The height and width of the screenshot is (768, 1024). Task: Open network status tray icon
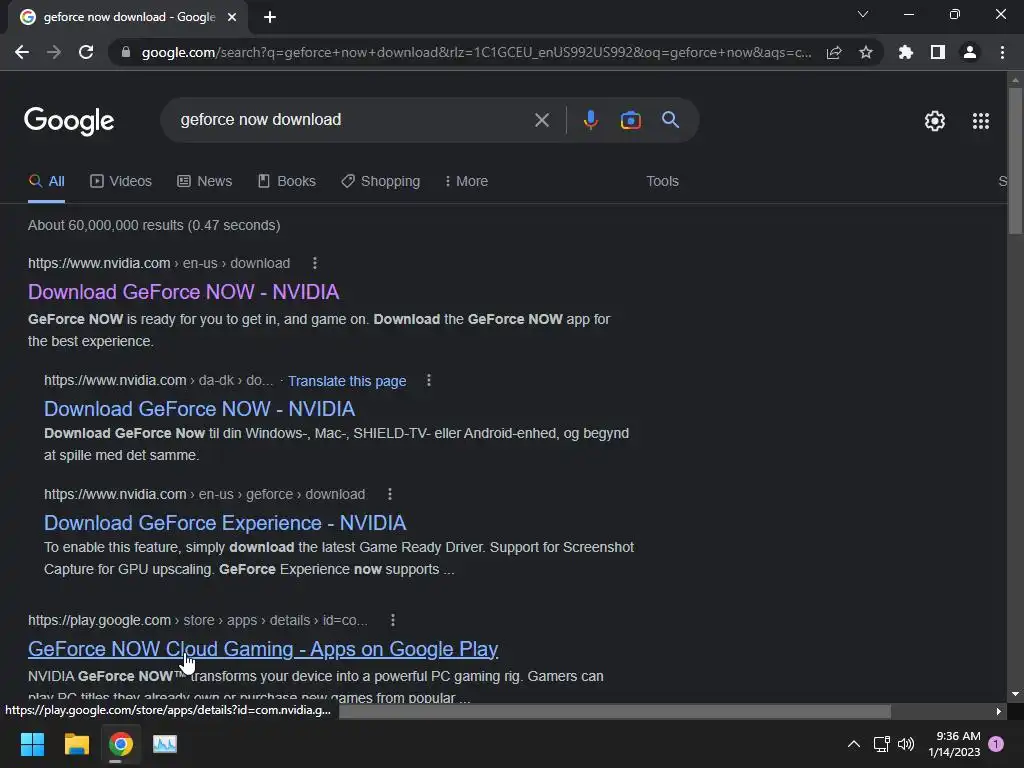882,744
